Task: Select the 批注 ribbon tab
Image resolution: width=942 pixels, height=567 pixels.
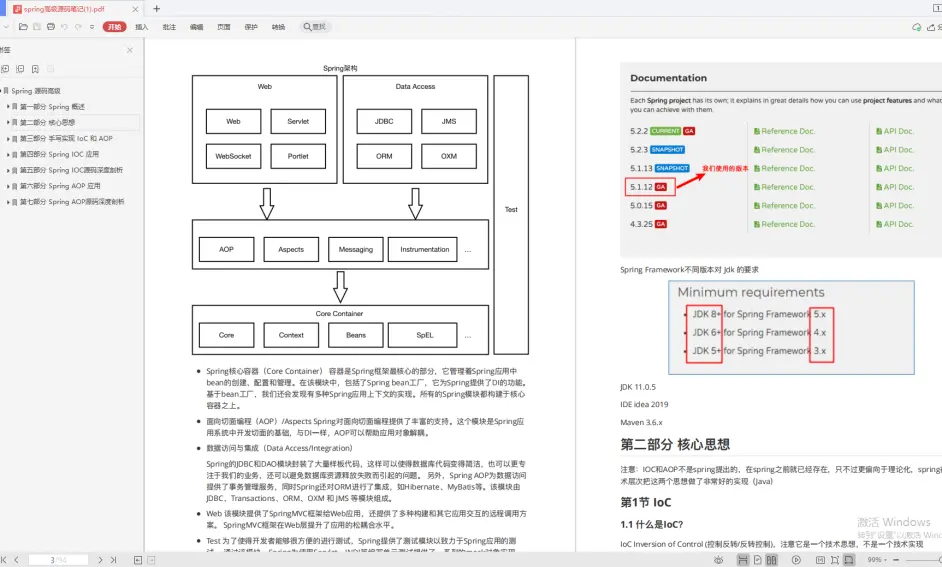Action: pos(169,27)
